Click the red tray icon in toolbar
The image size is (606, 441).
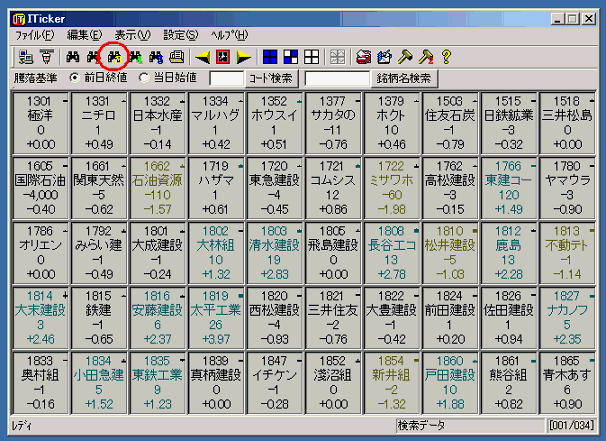pyautogui.click(x=363, y=57)
